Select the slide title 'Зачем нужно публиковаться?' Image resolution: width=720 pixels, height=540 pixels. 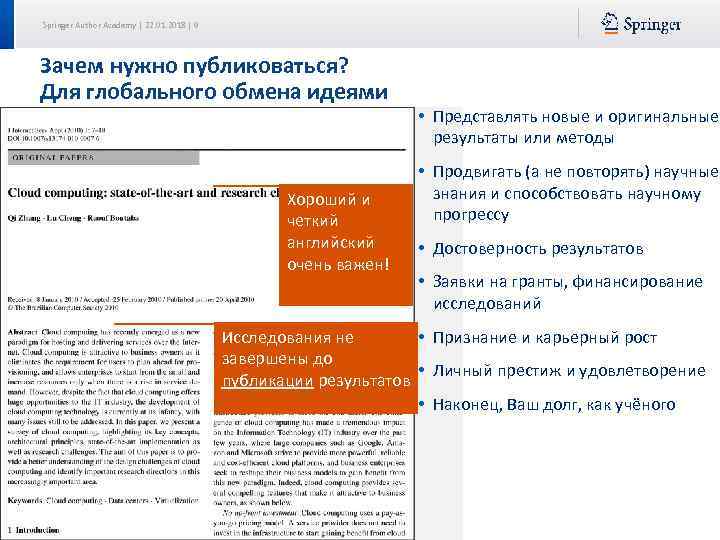coord(194,66)
